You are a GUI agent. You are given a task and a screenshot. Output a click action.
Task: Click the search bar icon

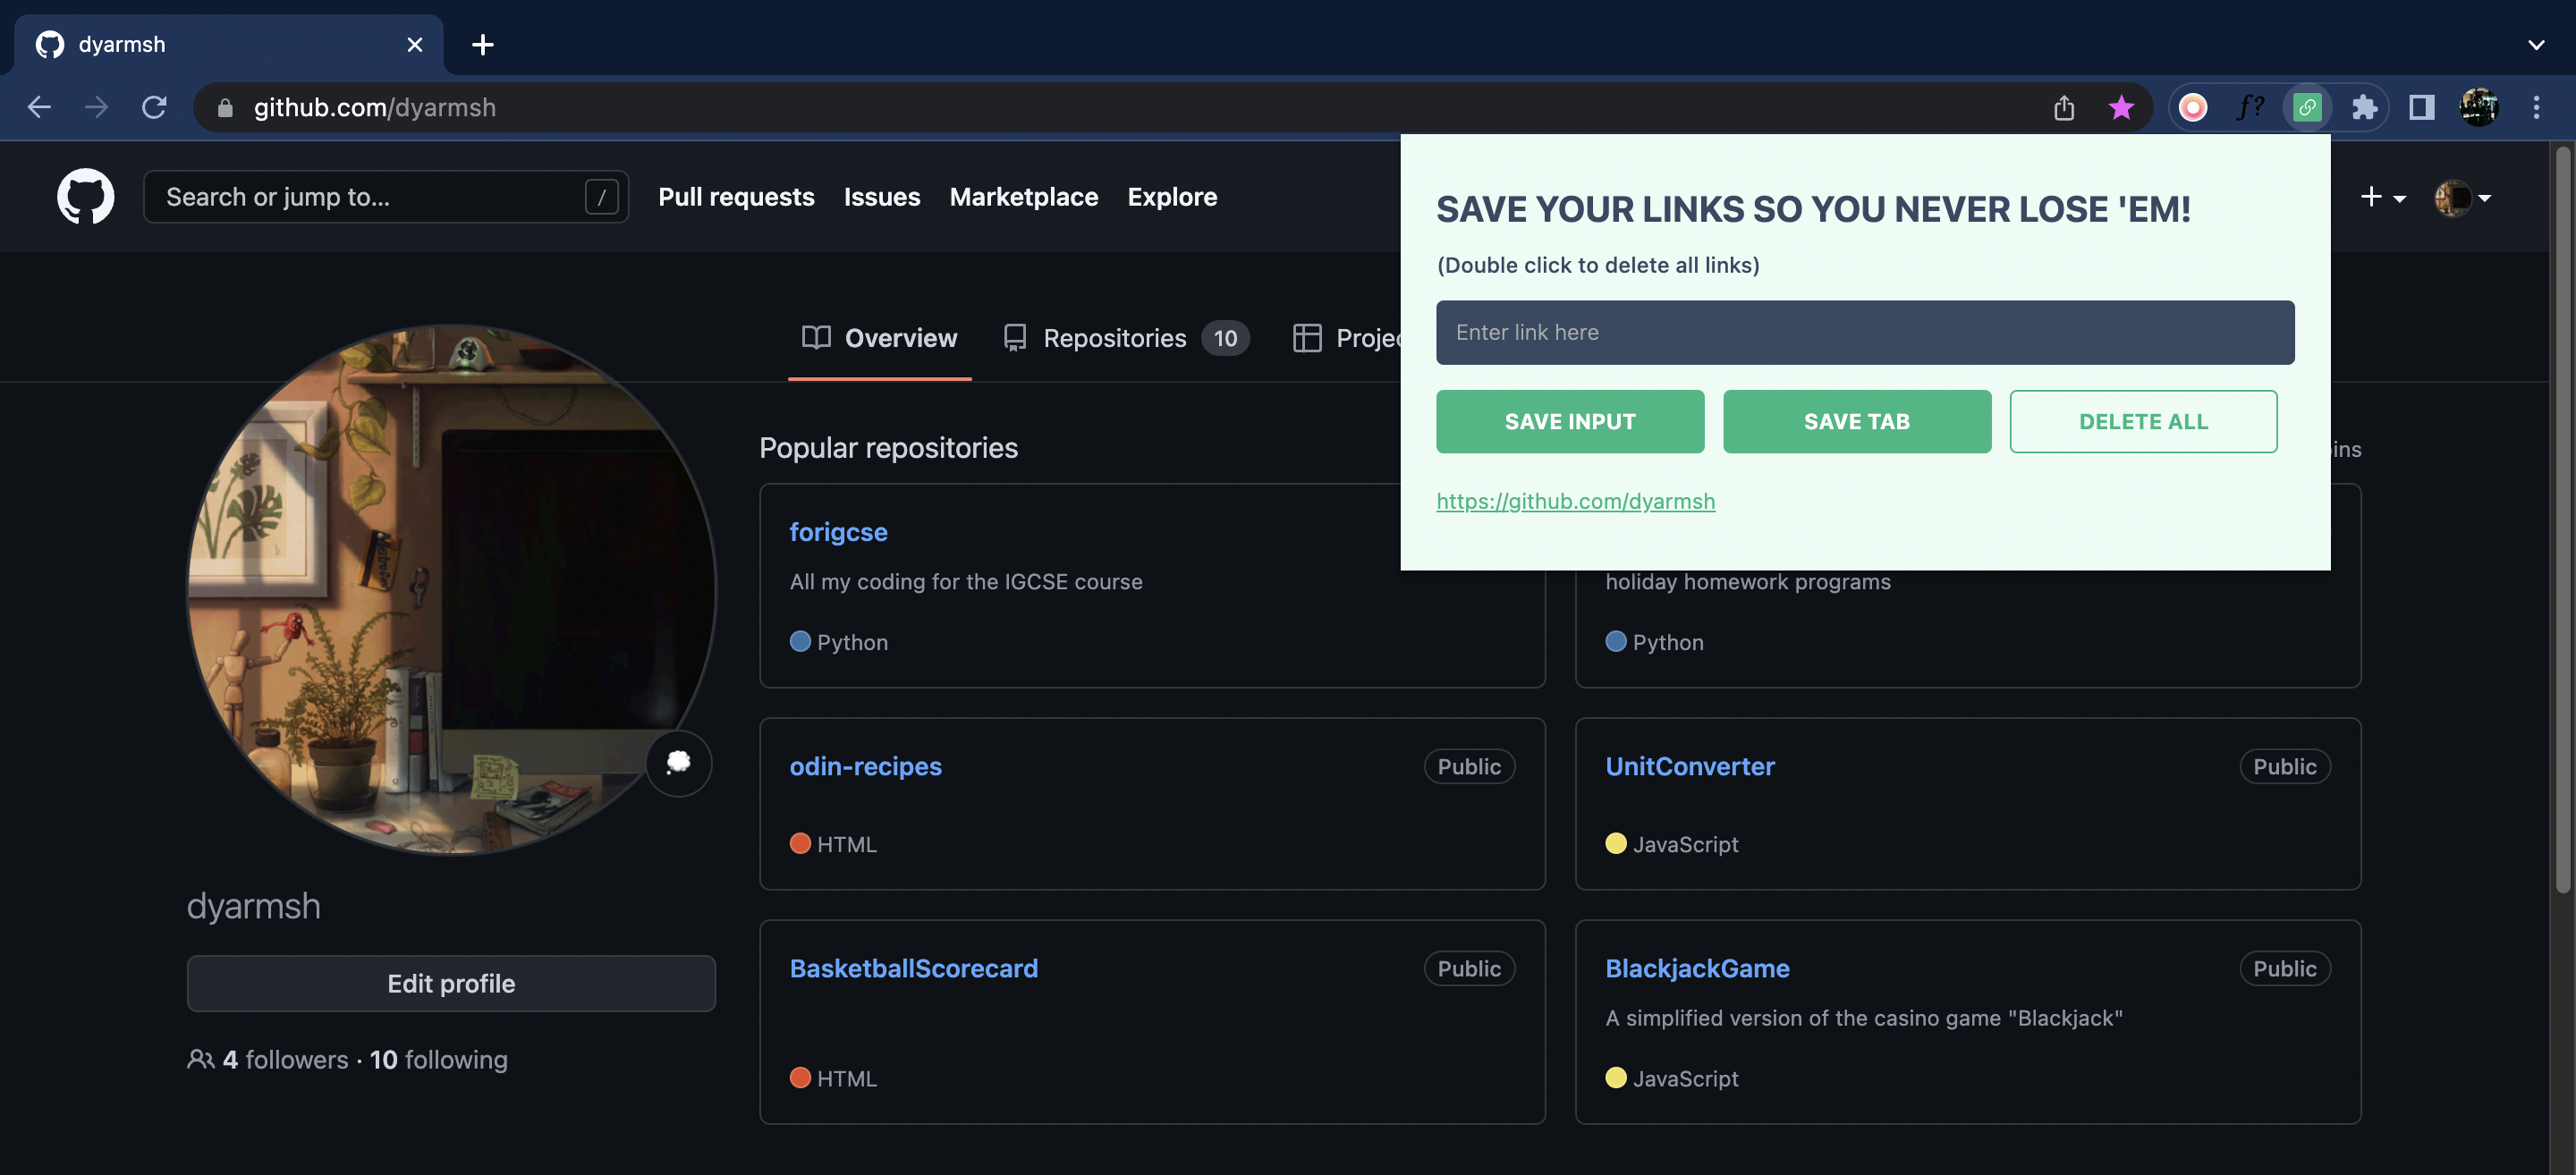pyautogui.click(x=599, y=196)
